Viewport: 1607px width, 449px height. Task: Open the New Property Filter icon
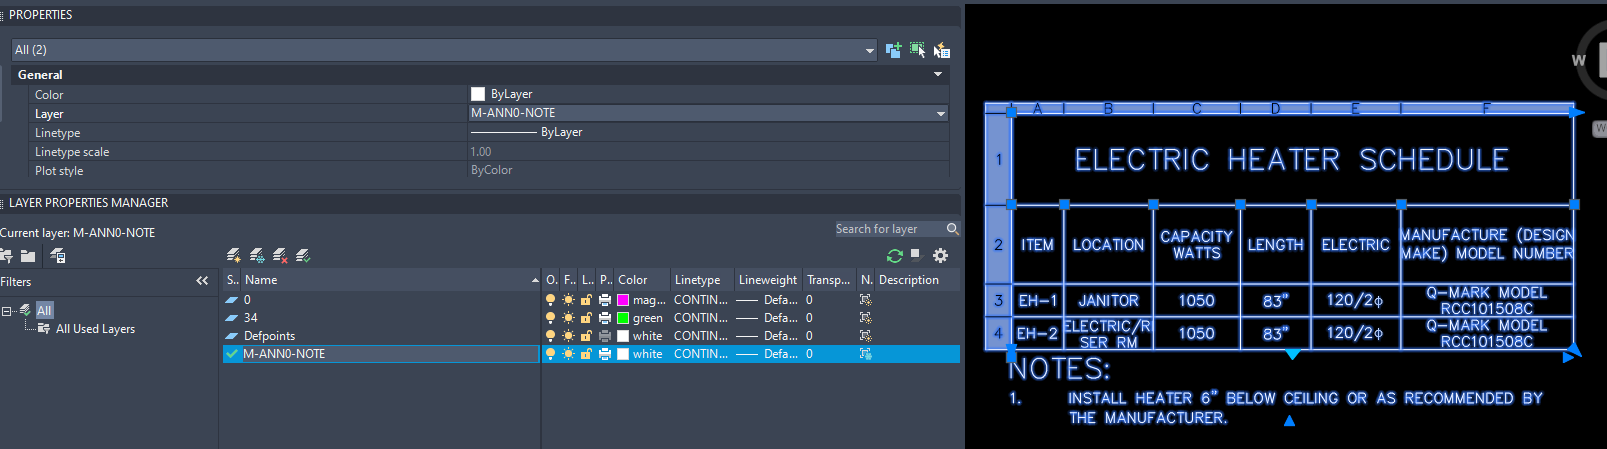click(6, 256)
